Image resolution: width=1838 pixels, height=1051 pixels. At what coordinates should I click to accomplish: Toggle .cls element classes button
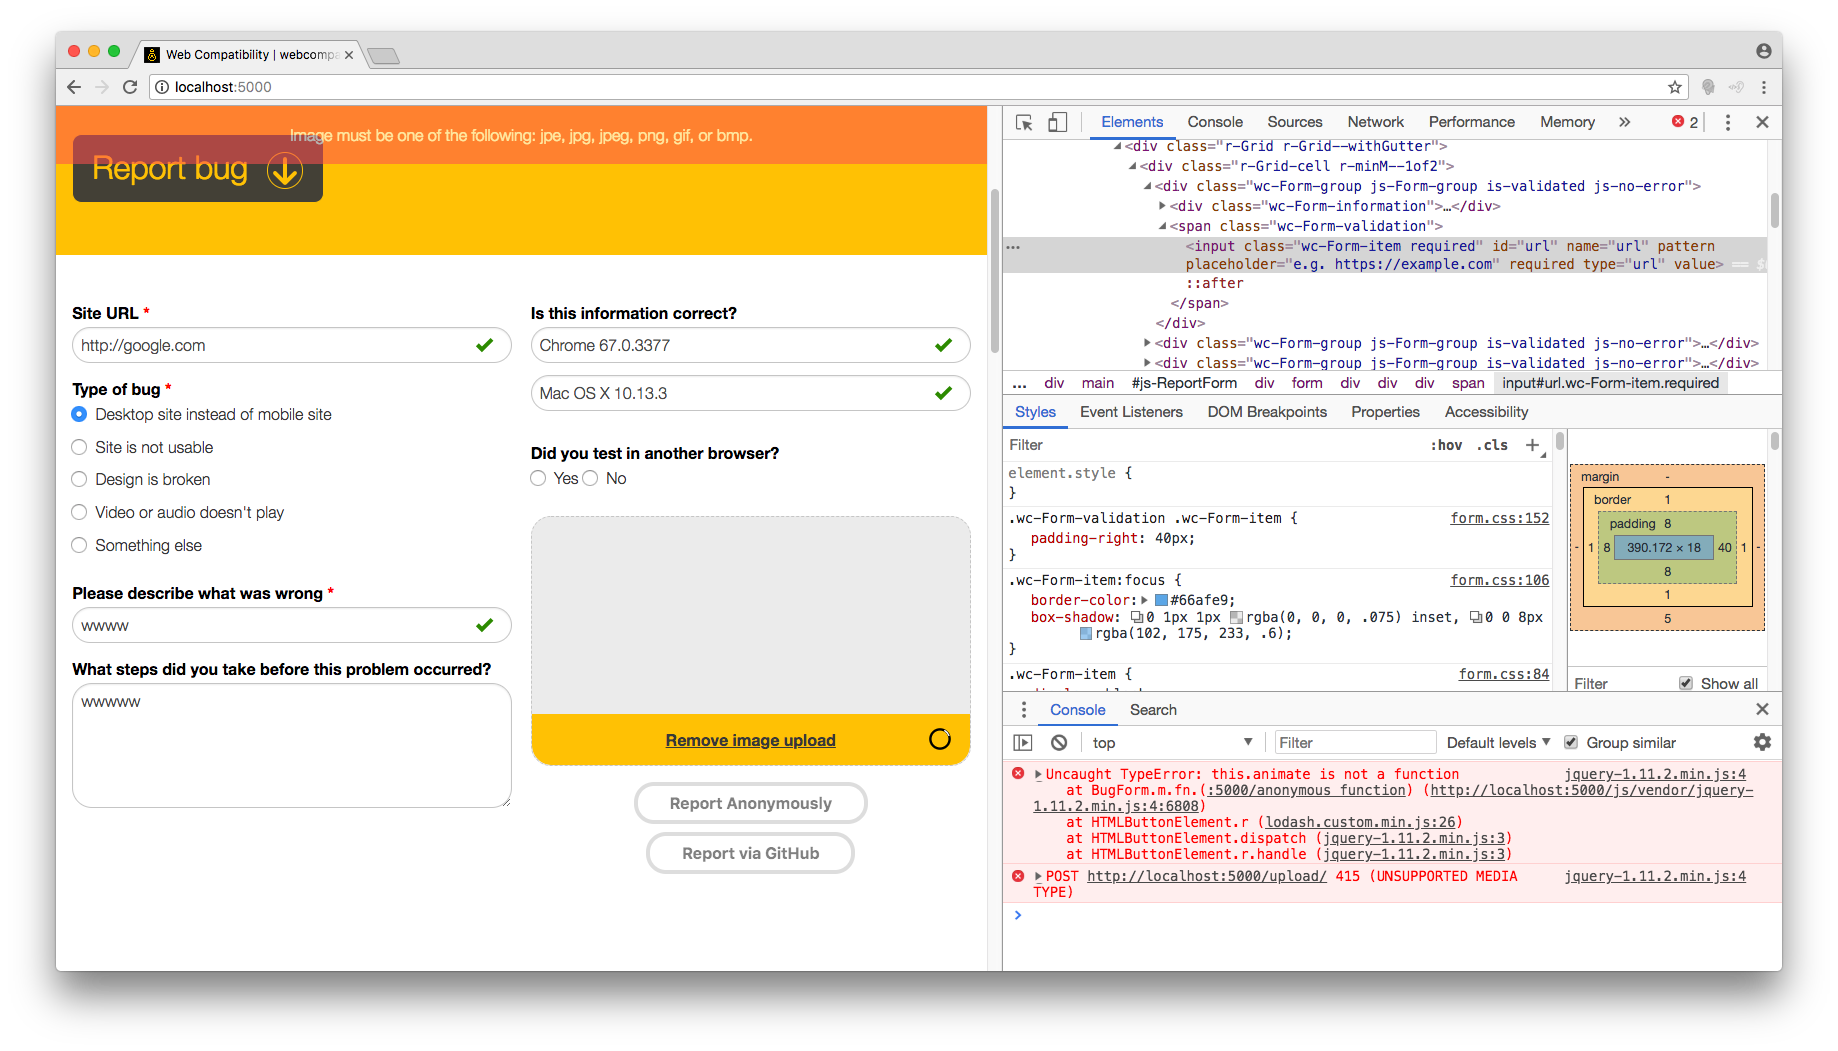(x=1492, y=445)
